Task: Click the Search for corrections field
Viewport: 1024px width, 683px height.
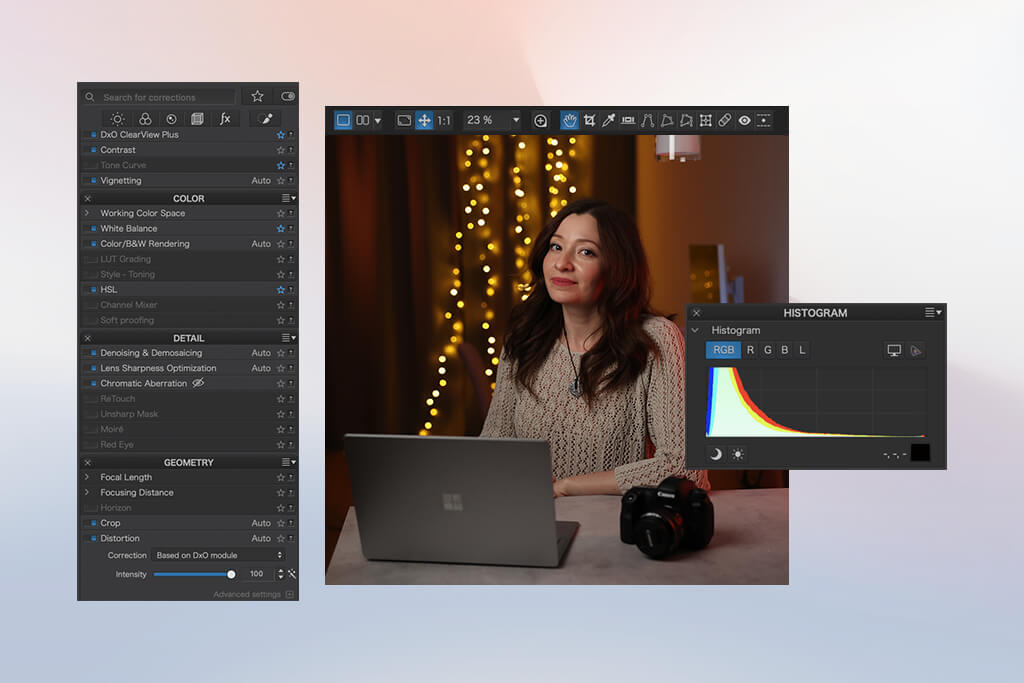Action: click(x=158, y=97)
